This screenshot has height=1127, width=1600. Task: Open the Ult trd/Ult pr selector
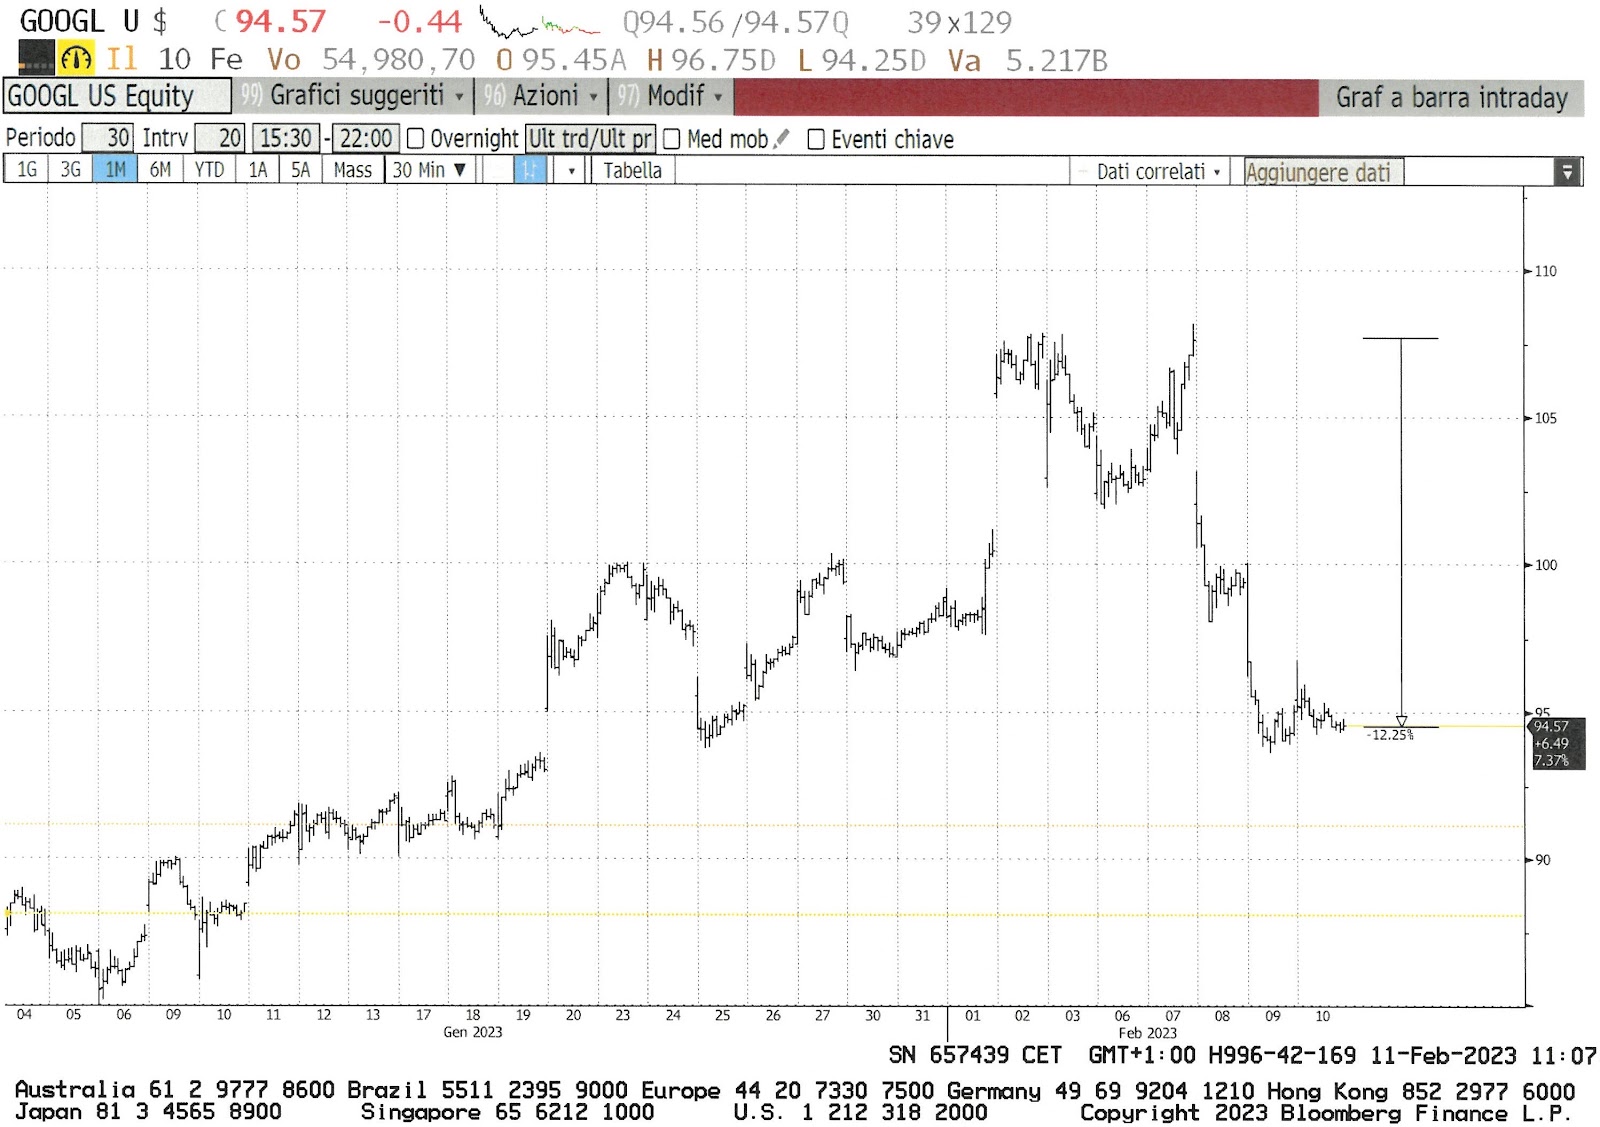click(x=590, y=139)
